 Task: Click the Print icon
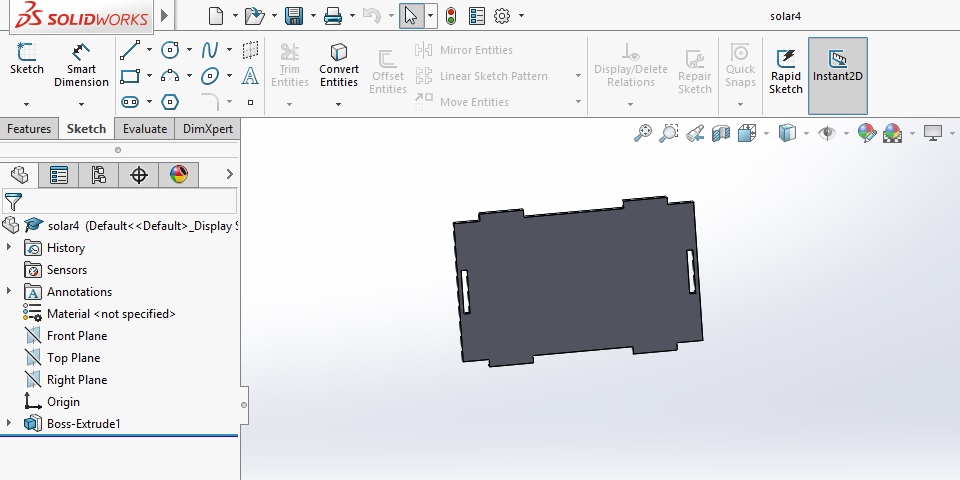pyautogui.click(x=332, y=16)
